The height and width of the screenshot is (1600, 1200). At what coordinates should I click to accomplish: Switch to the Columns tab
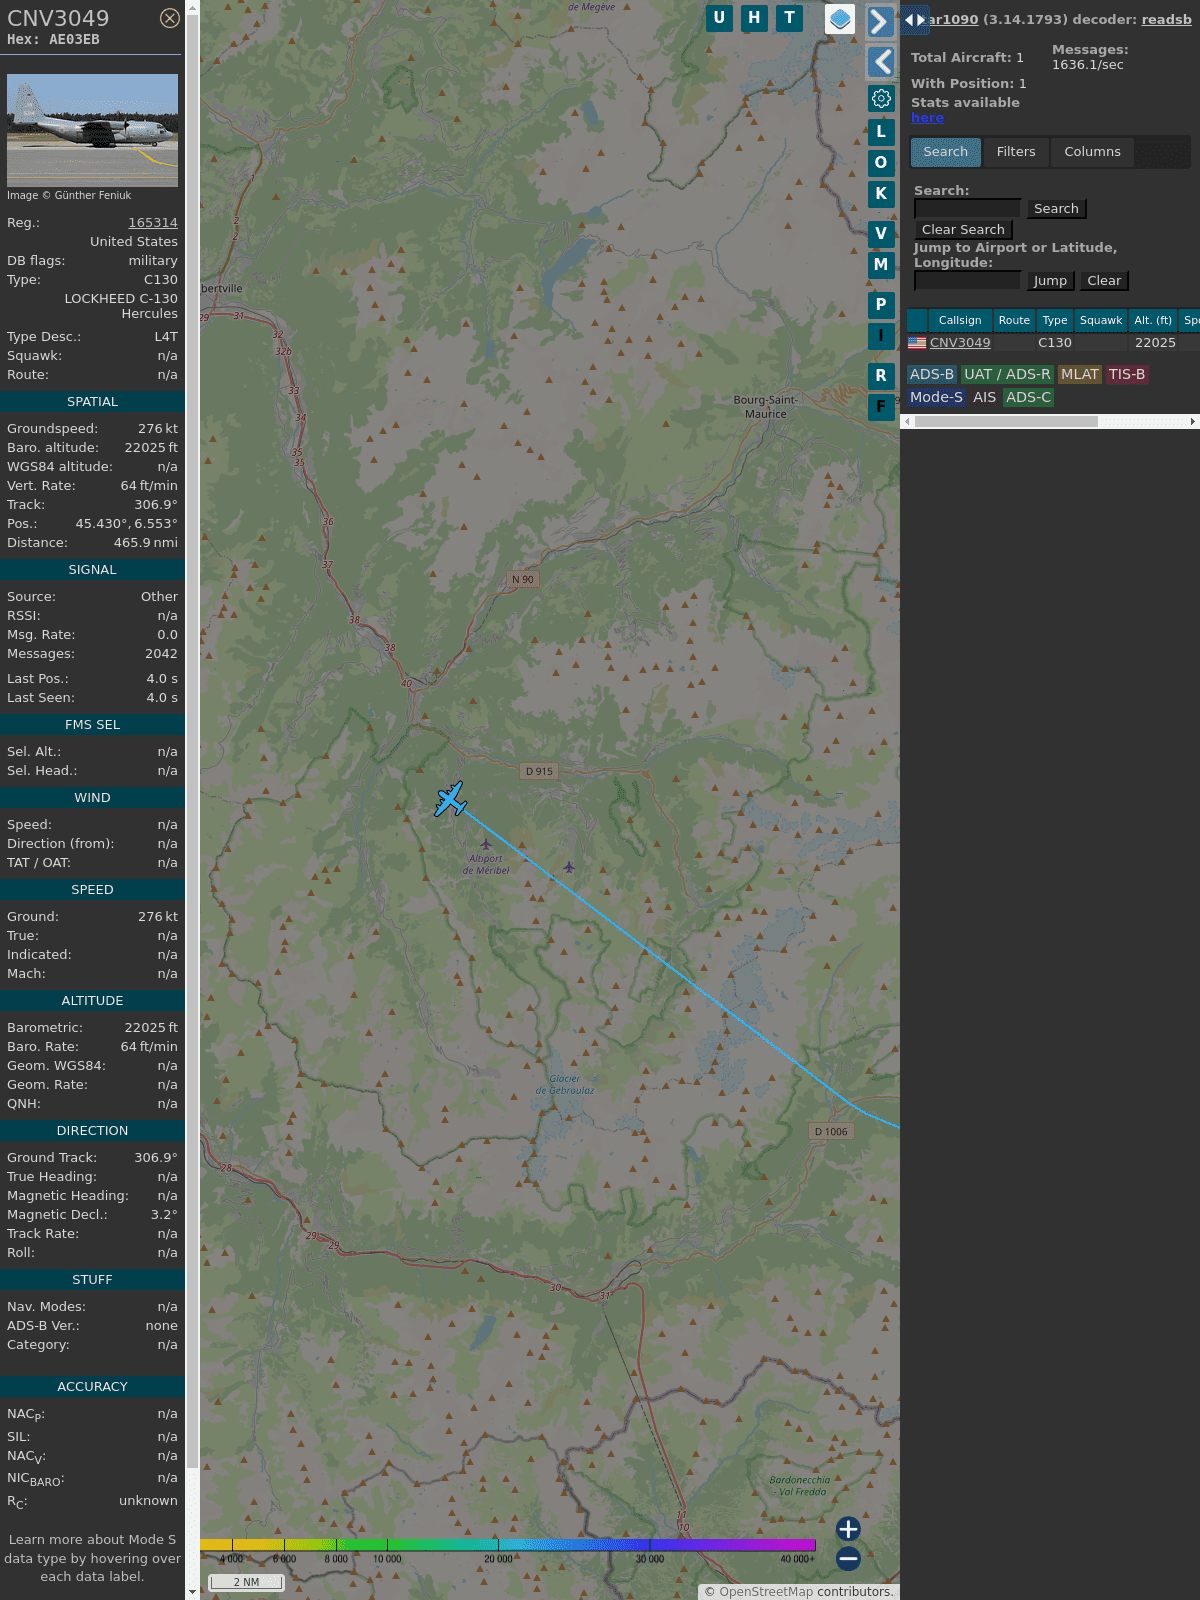point(1092,152)
